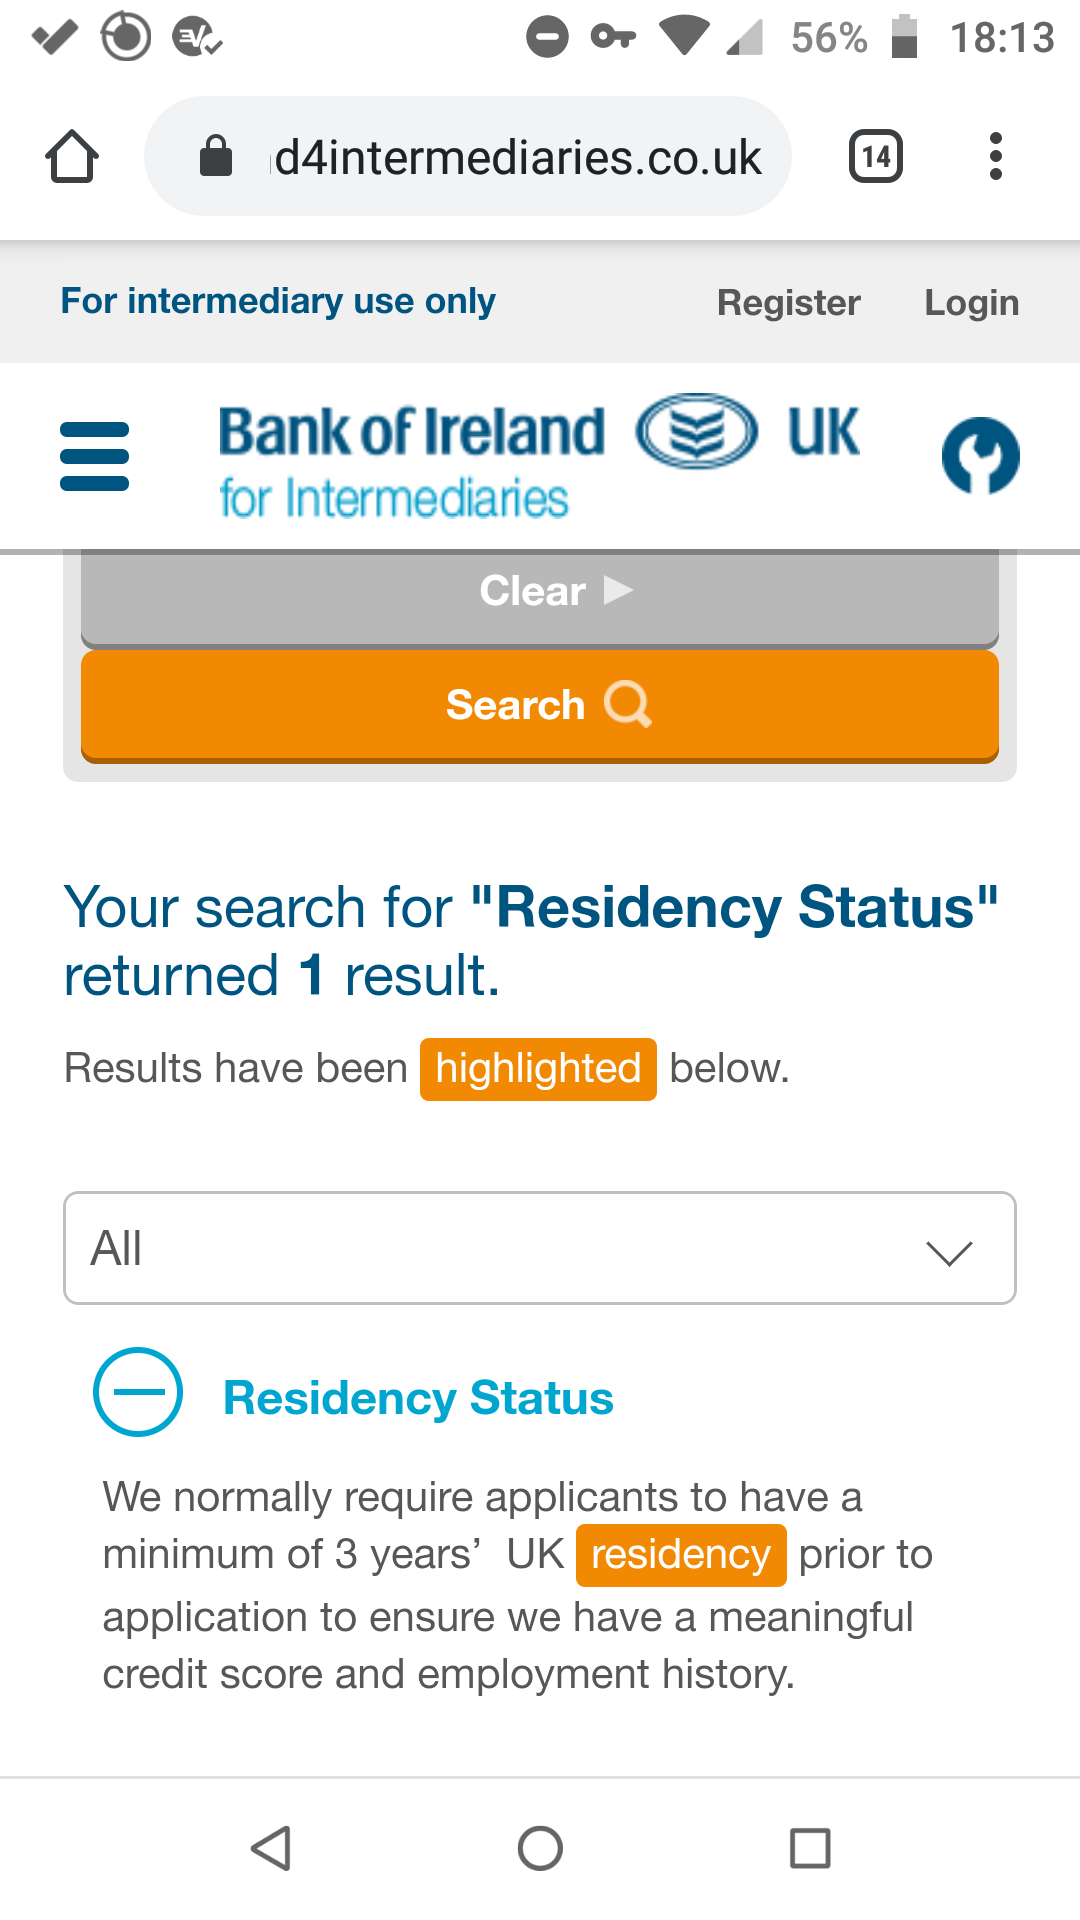Screen dimensions: 1080x1920
Task: Open the tab switcher showing 14 tabs
Action: (876, 156)
